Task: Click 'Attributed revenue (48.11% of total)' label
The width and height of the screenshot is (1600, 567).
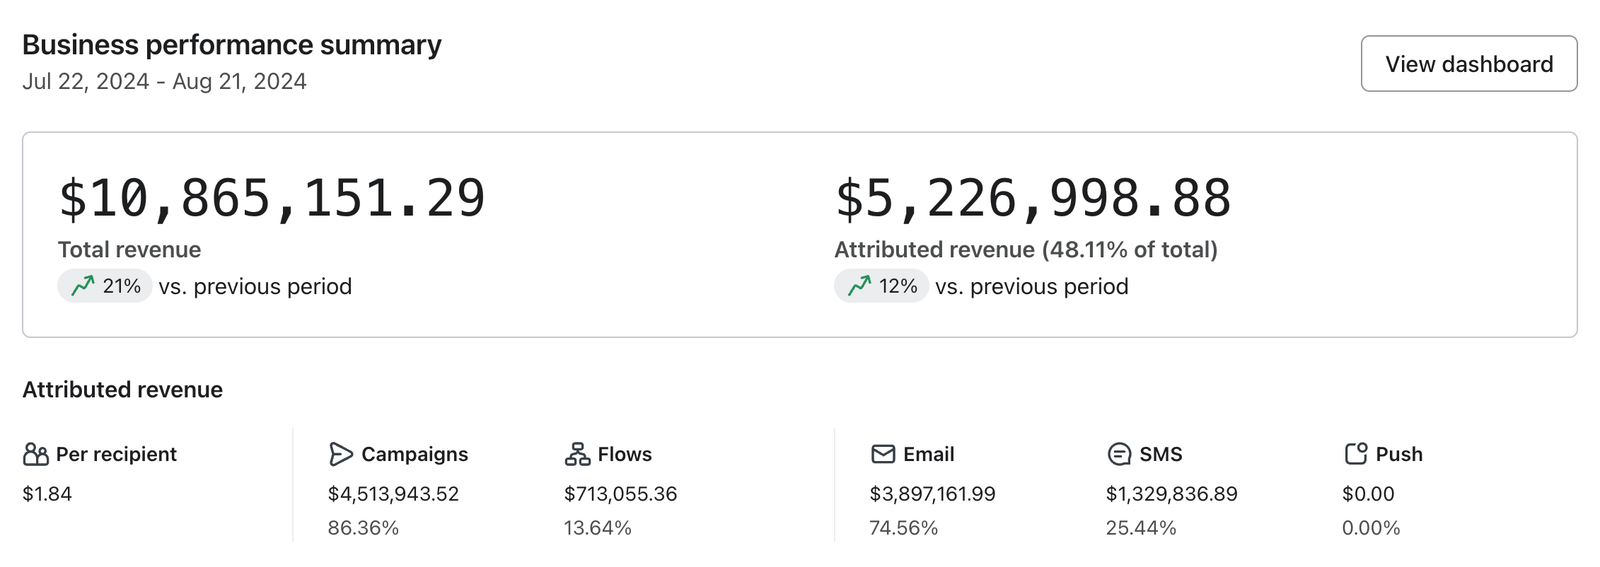Action: point(1026,250)
